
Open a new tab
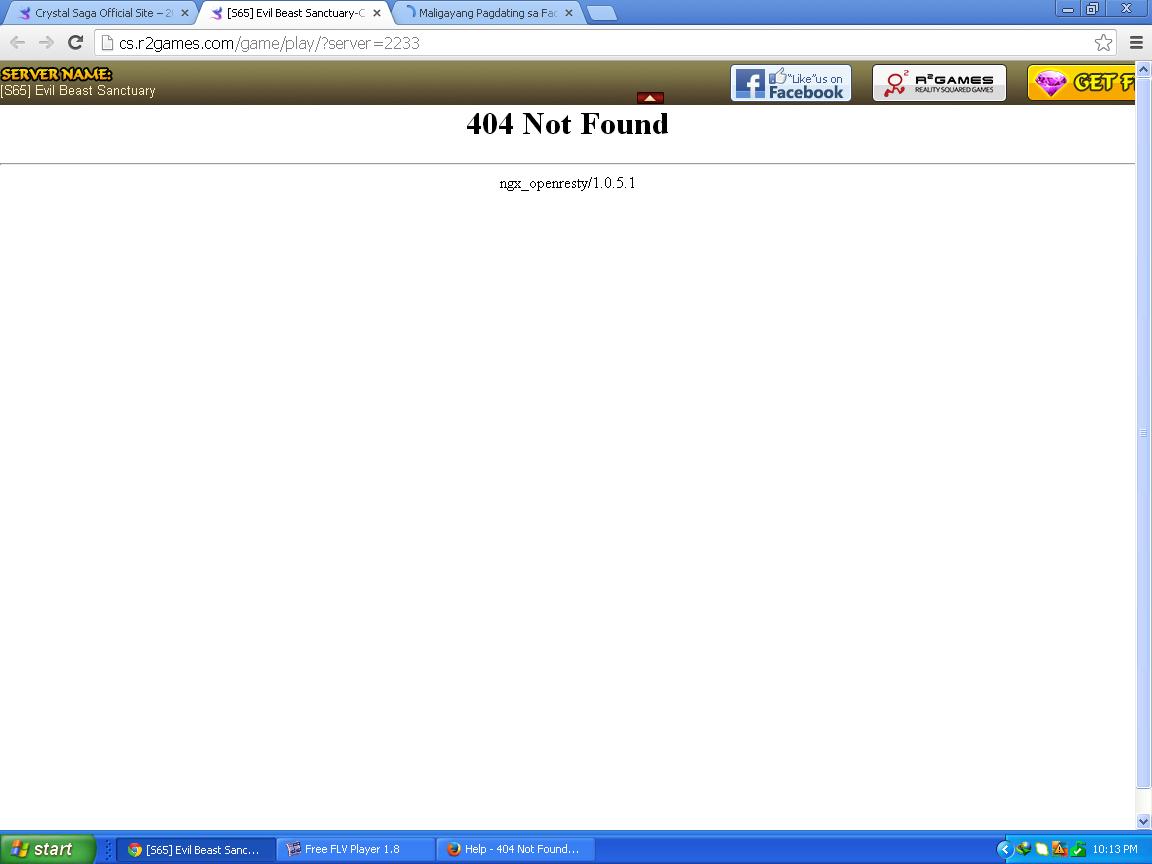pyautogui.click(x=601, y=13)
